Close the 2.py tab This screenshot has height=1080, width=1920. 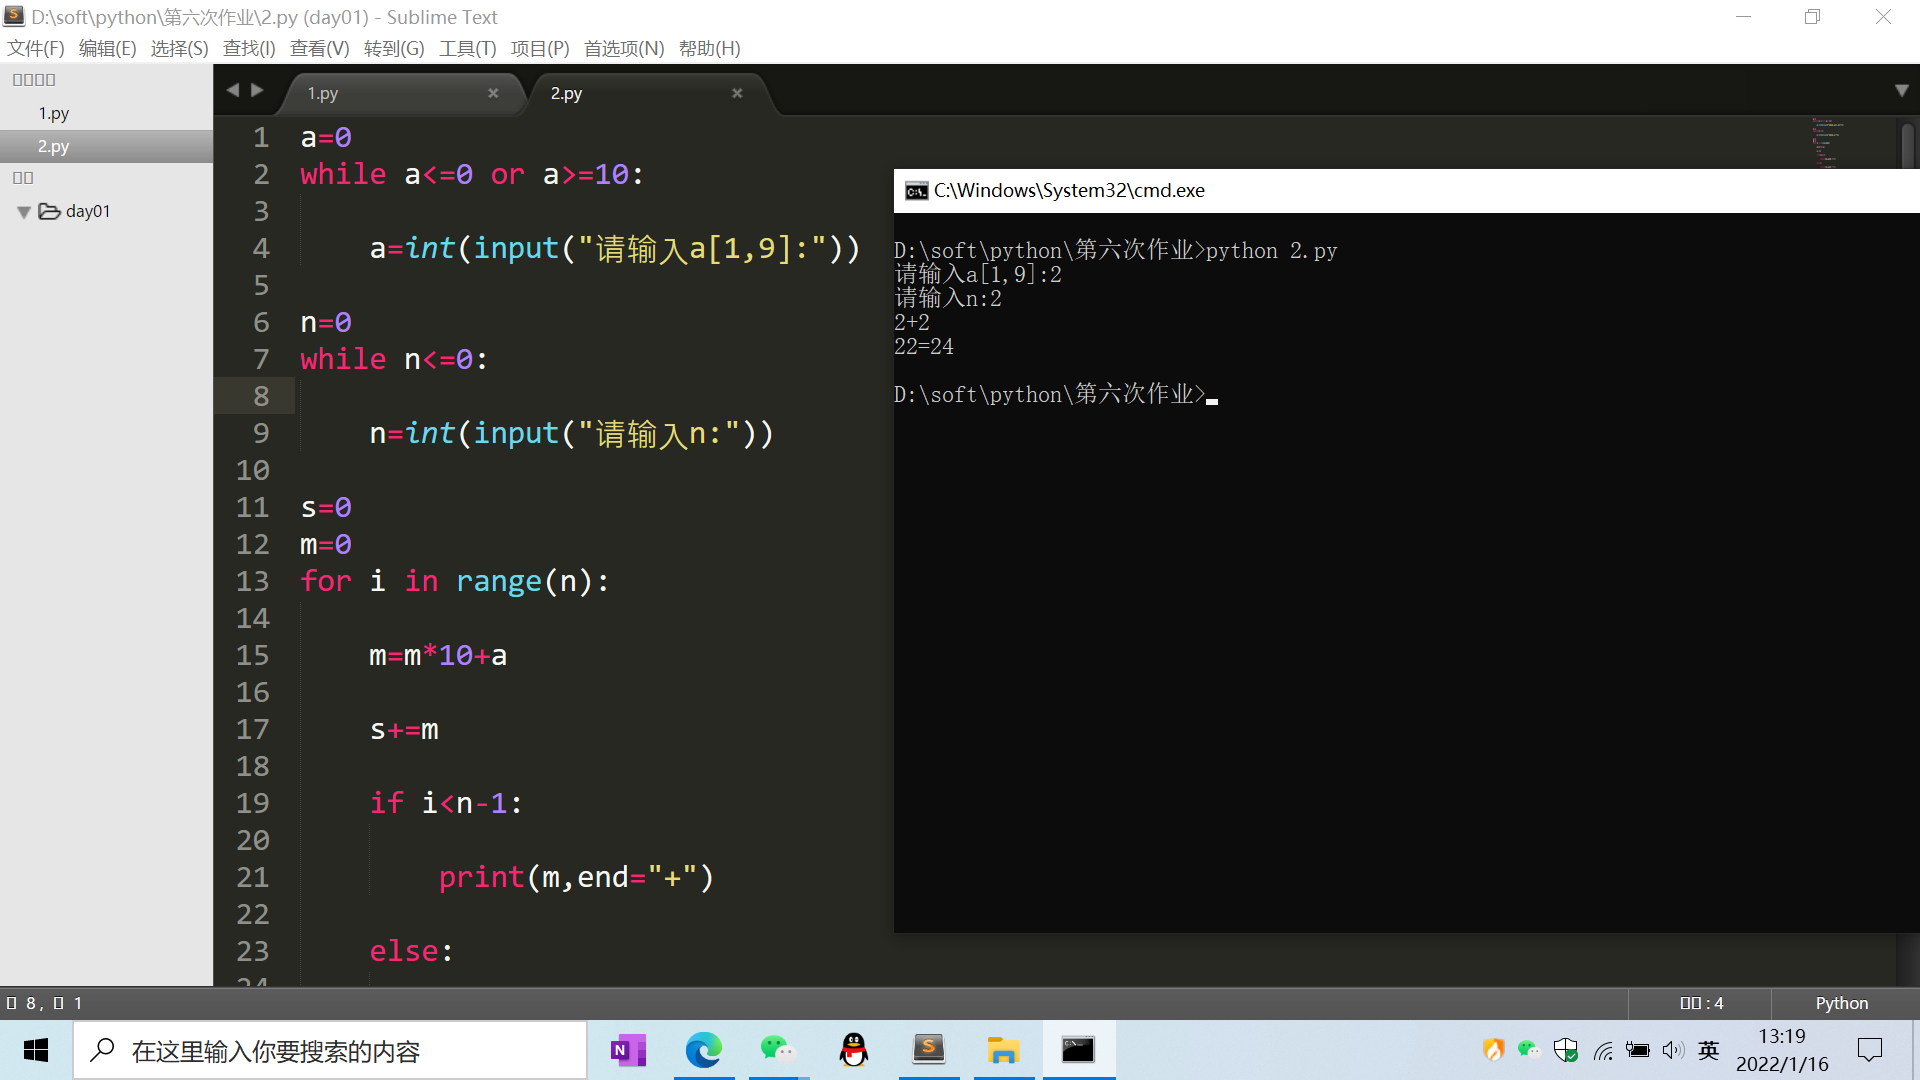click(x=737, y=93)
